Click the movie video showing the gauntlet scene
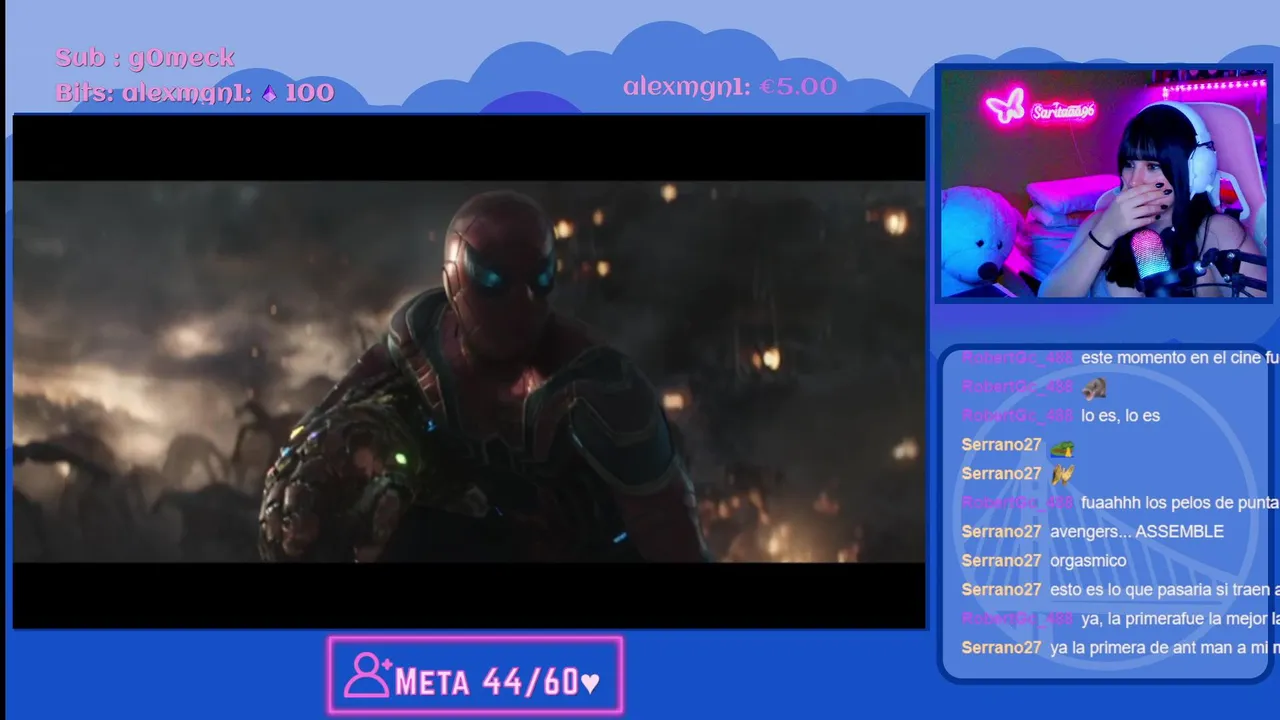1280x720 pixels. (x=469, y=371)
